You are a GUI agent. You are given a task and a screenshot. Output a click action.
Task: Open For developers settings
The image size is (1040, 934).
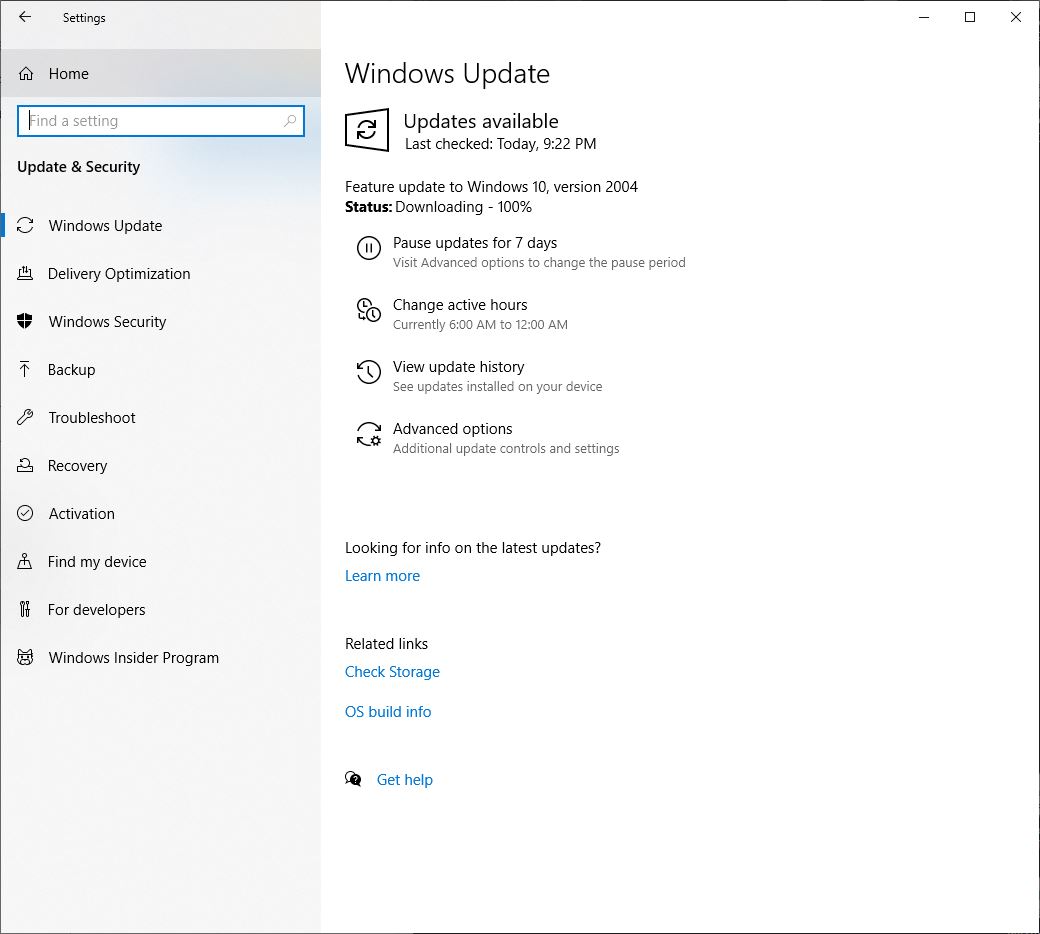(161, 609)
